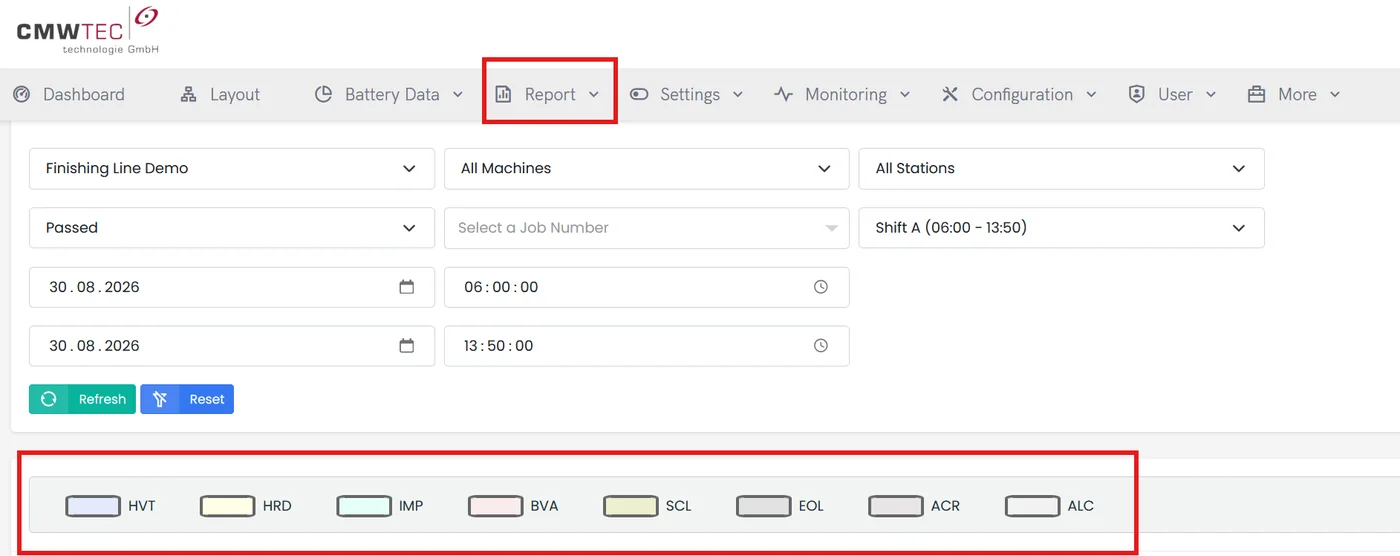1400x556 pixels.
Task: Click the Reset button
Action: (187, 399)
